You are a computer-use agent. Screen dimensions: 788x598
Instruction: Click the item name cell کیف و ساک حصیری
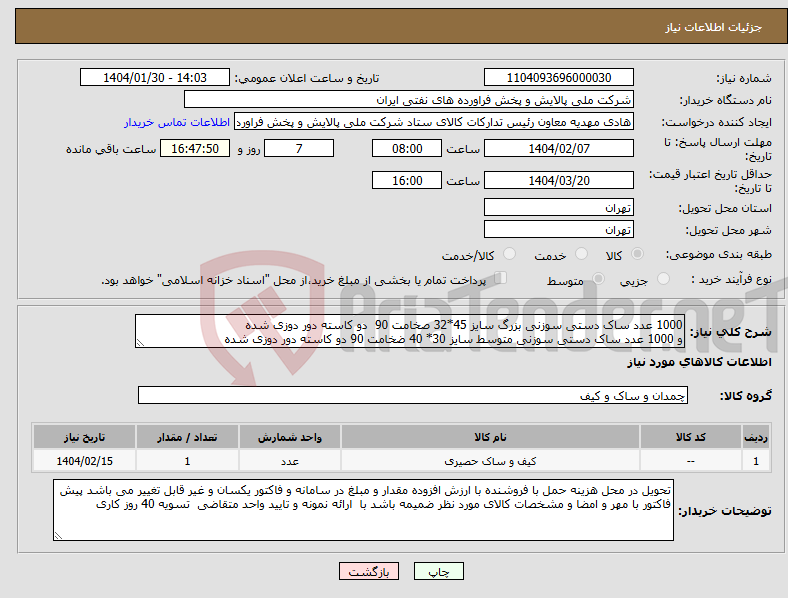point(490,461)
